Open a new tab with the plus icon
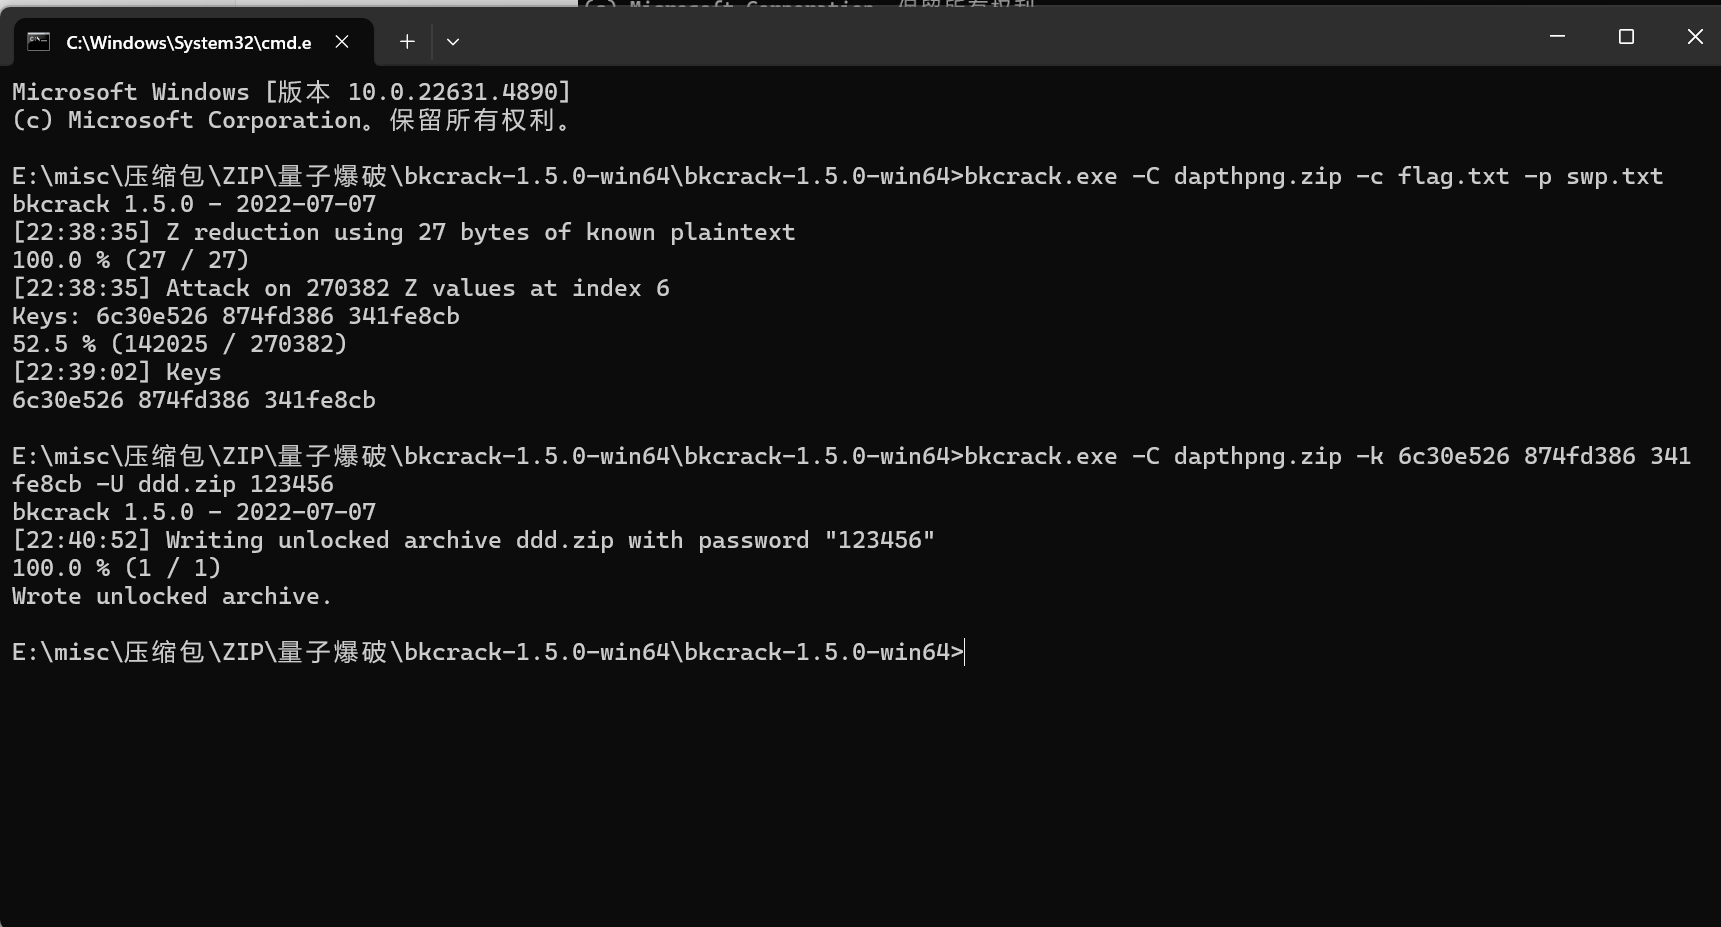1721x927 pixels. [407, 41]
